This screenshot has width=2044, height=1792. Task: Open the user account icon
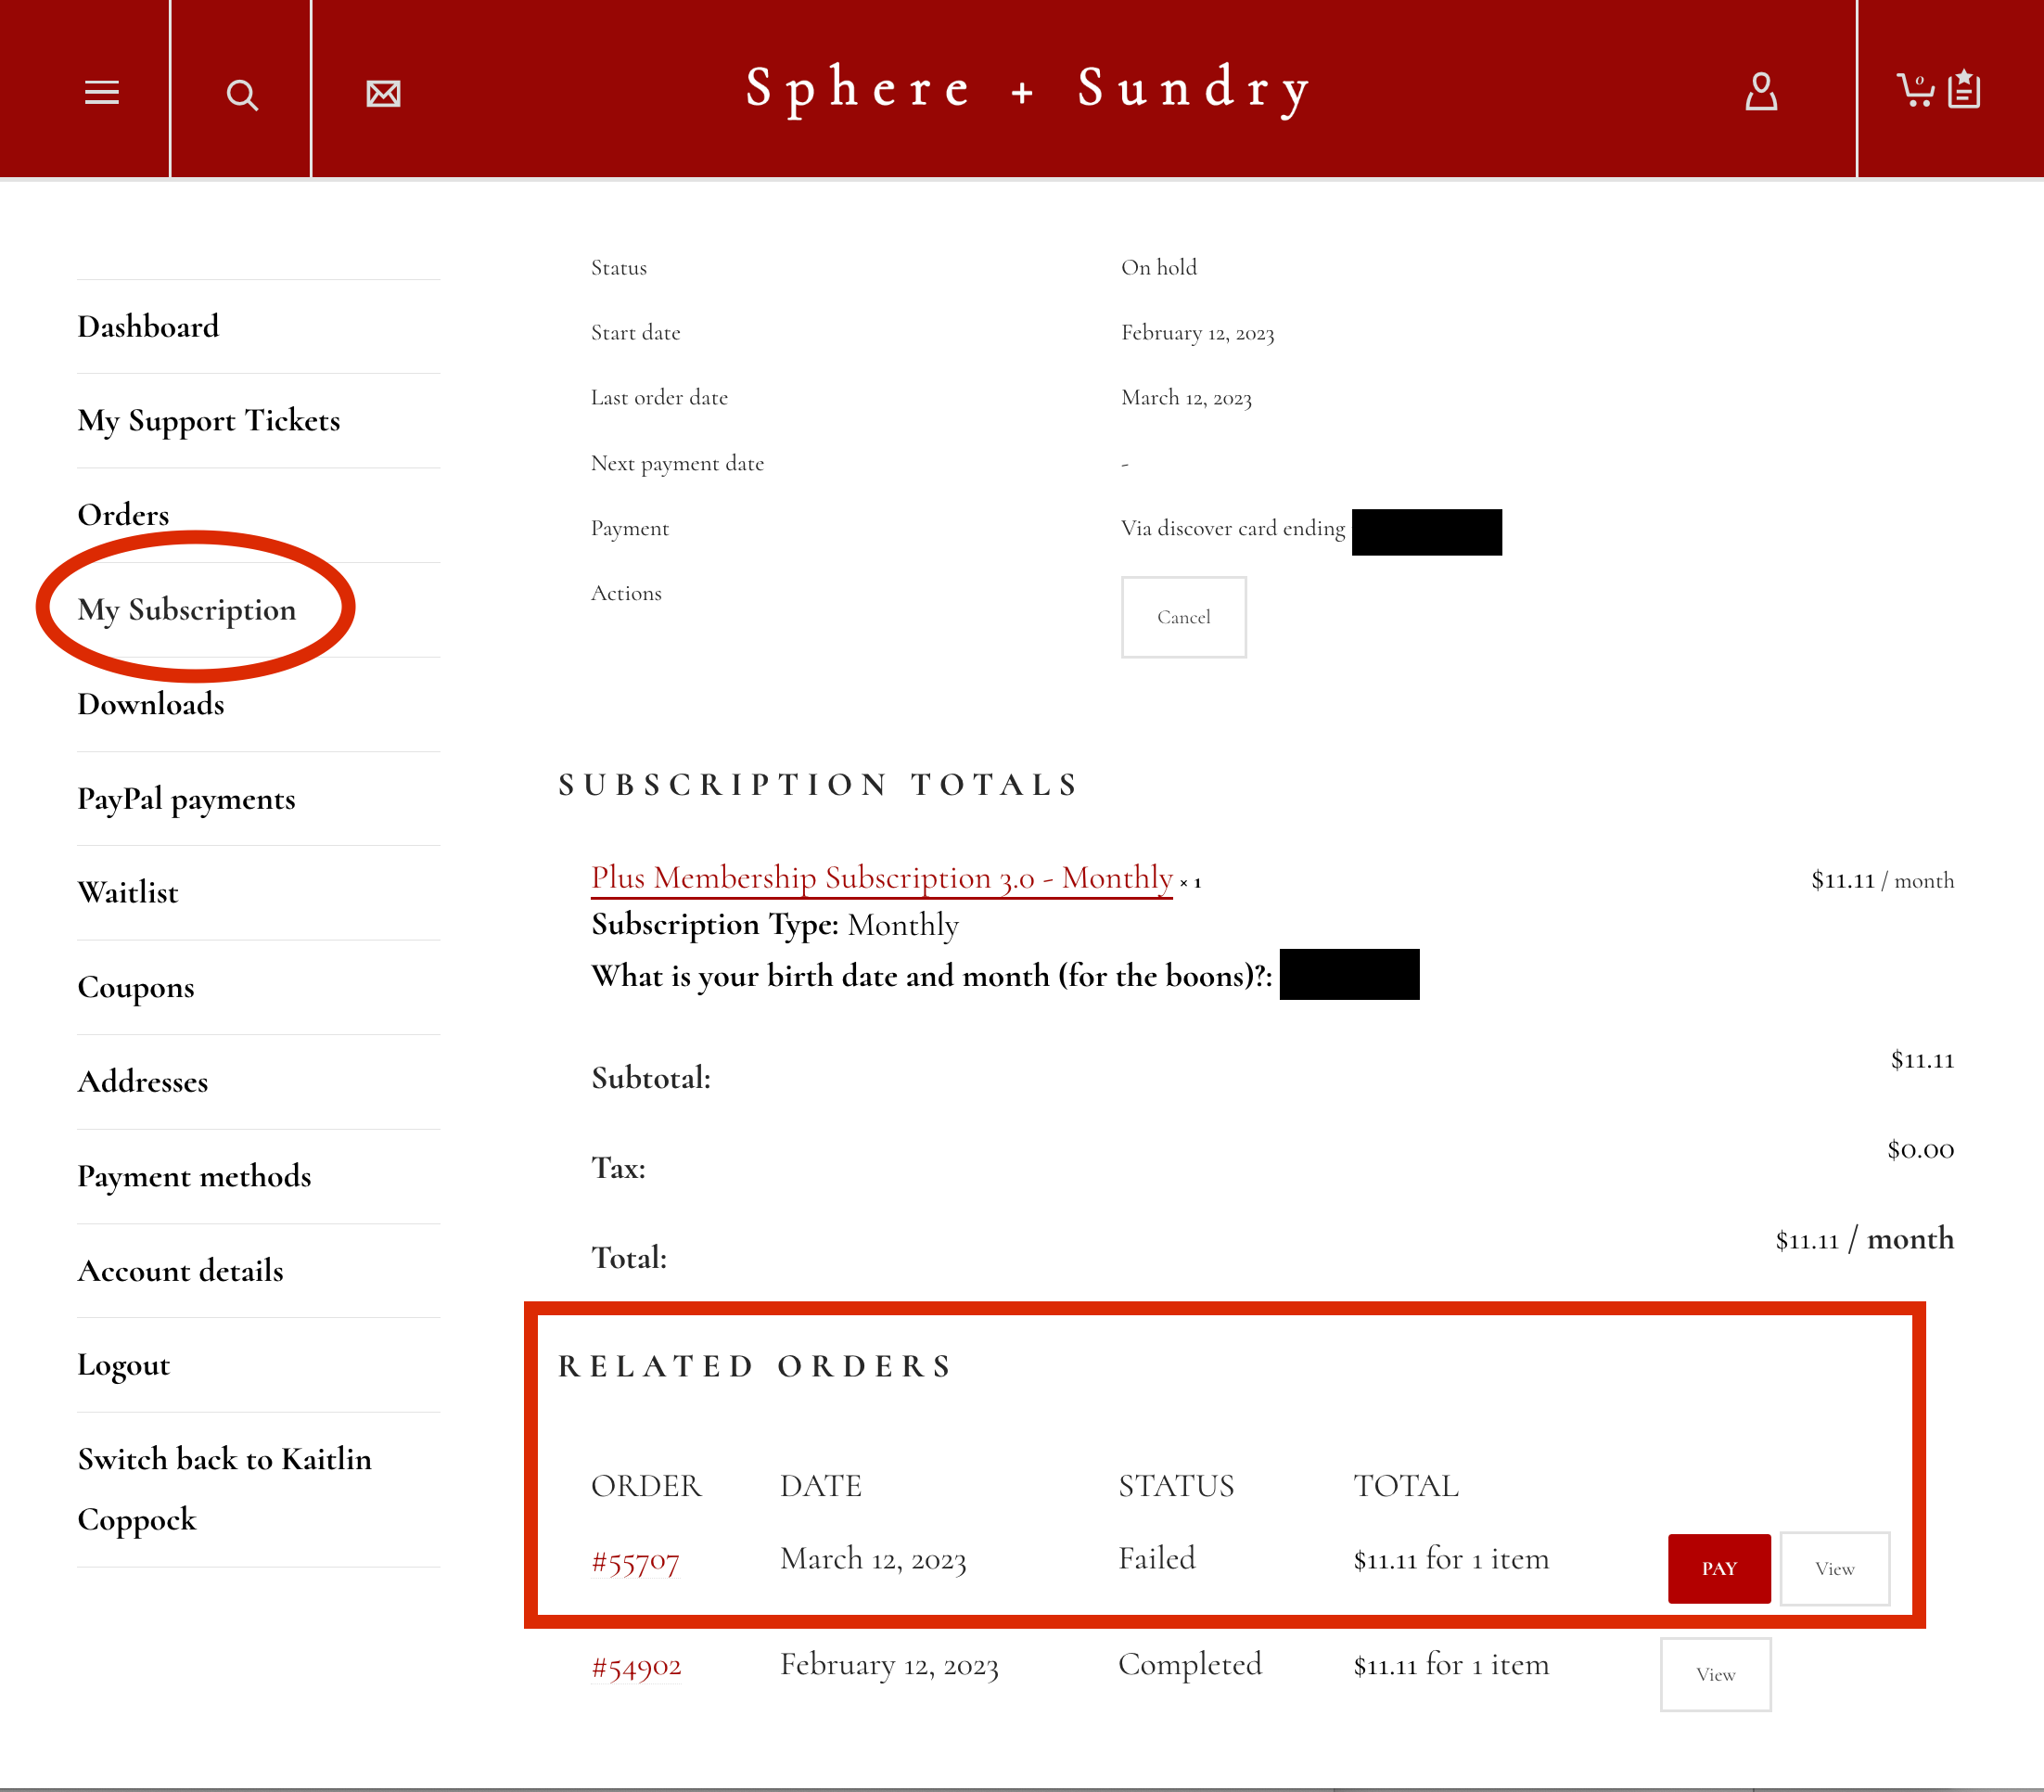coord(1761,91)
